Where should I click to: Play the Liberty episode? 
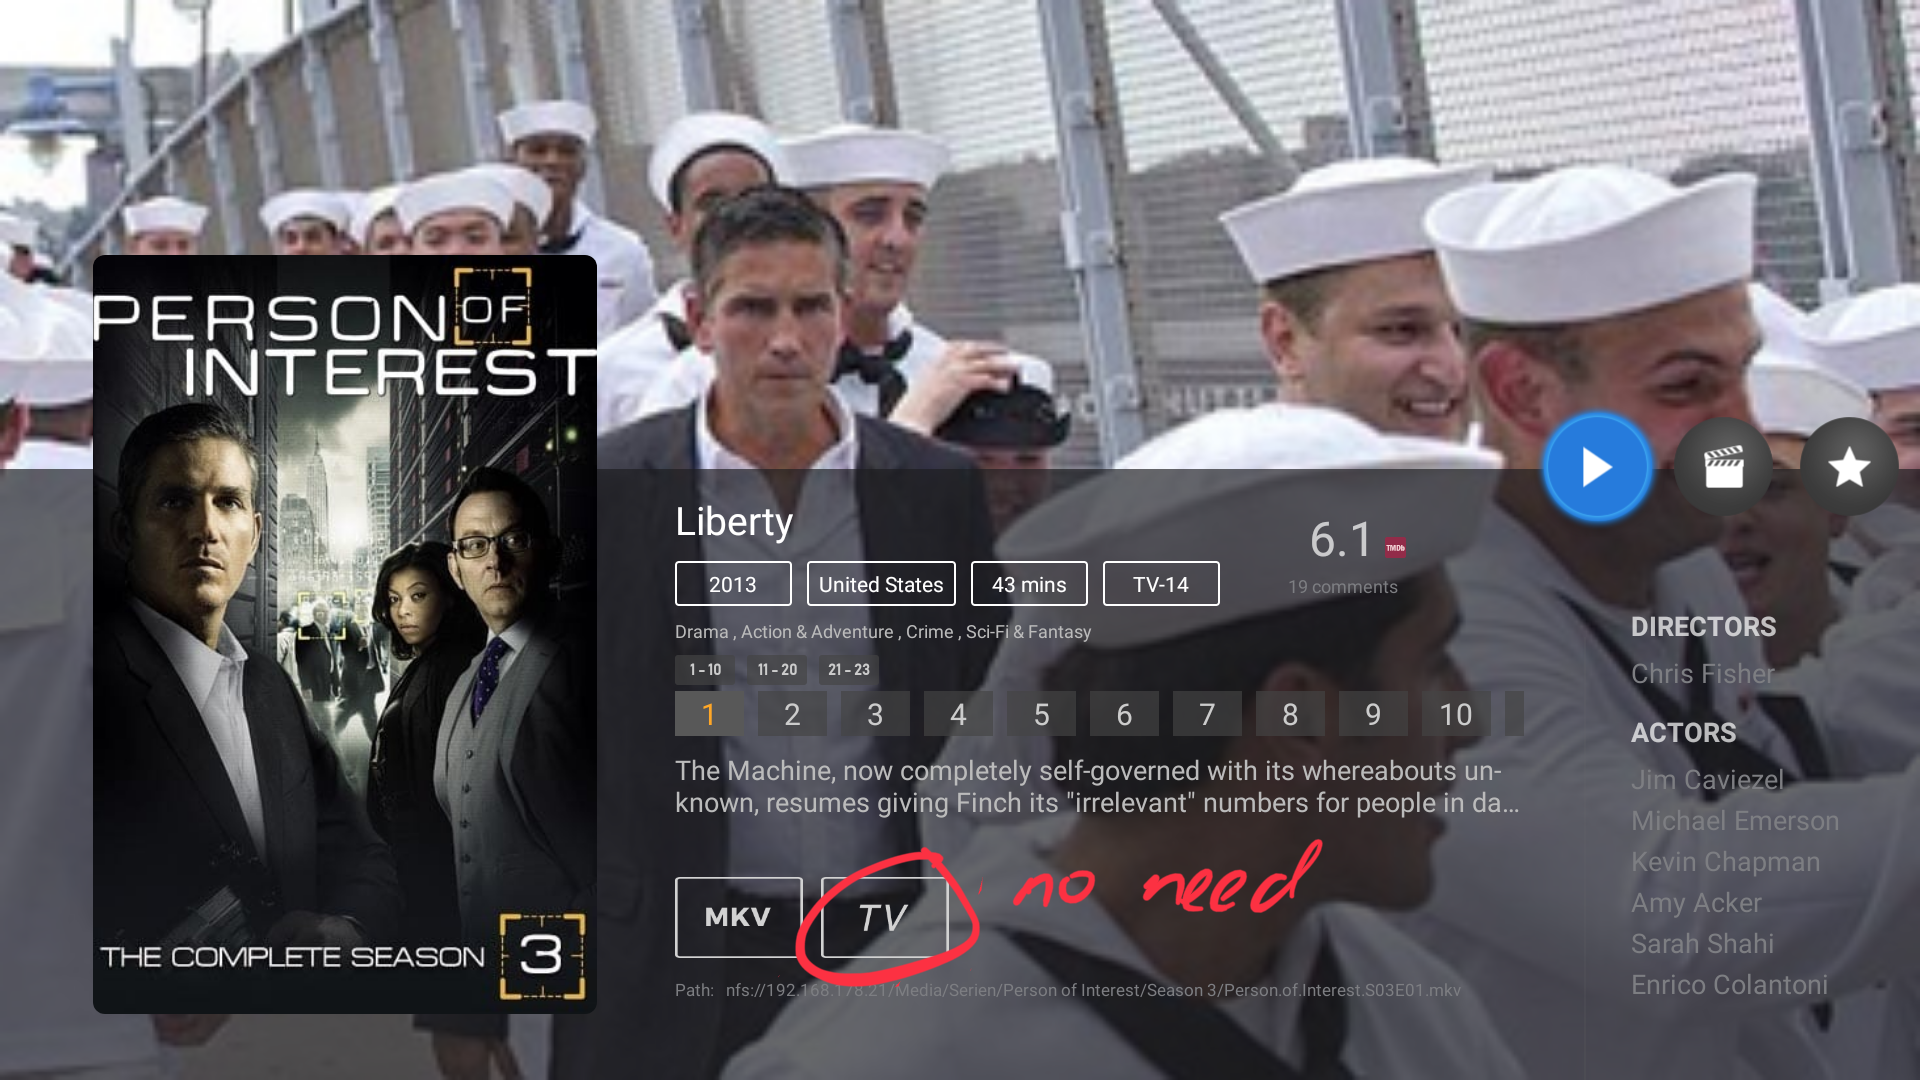1597,467
